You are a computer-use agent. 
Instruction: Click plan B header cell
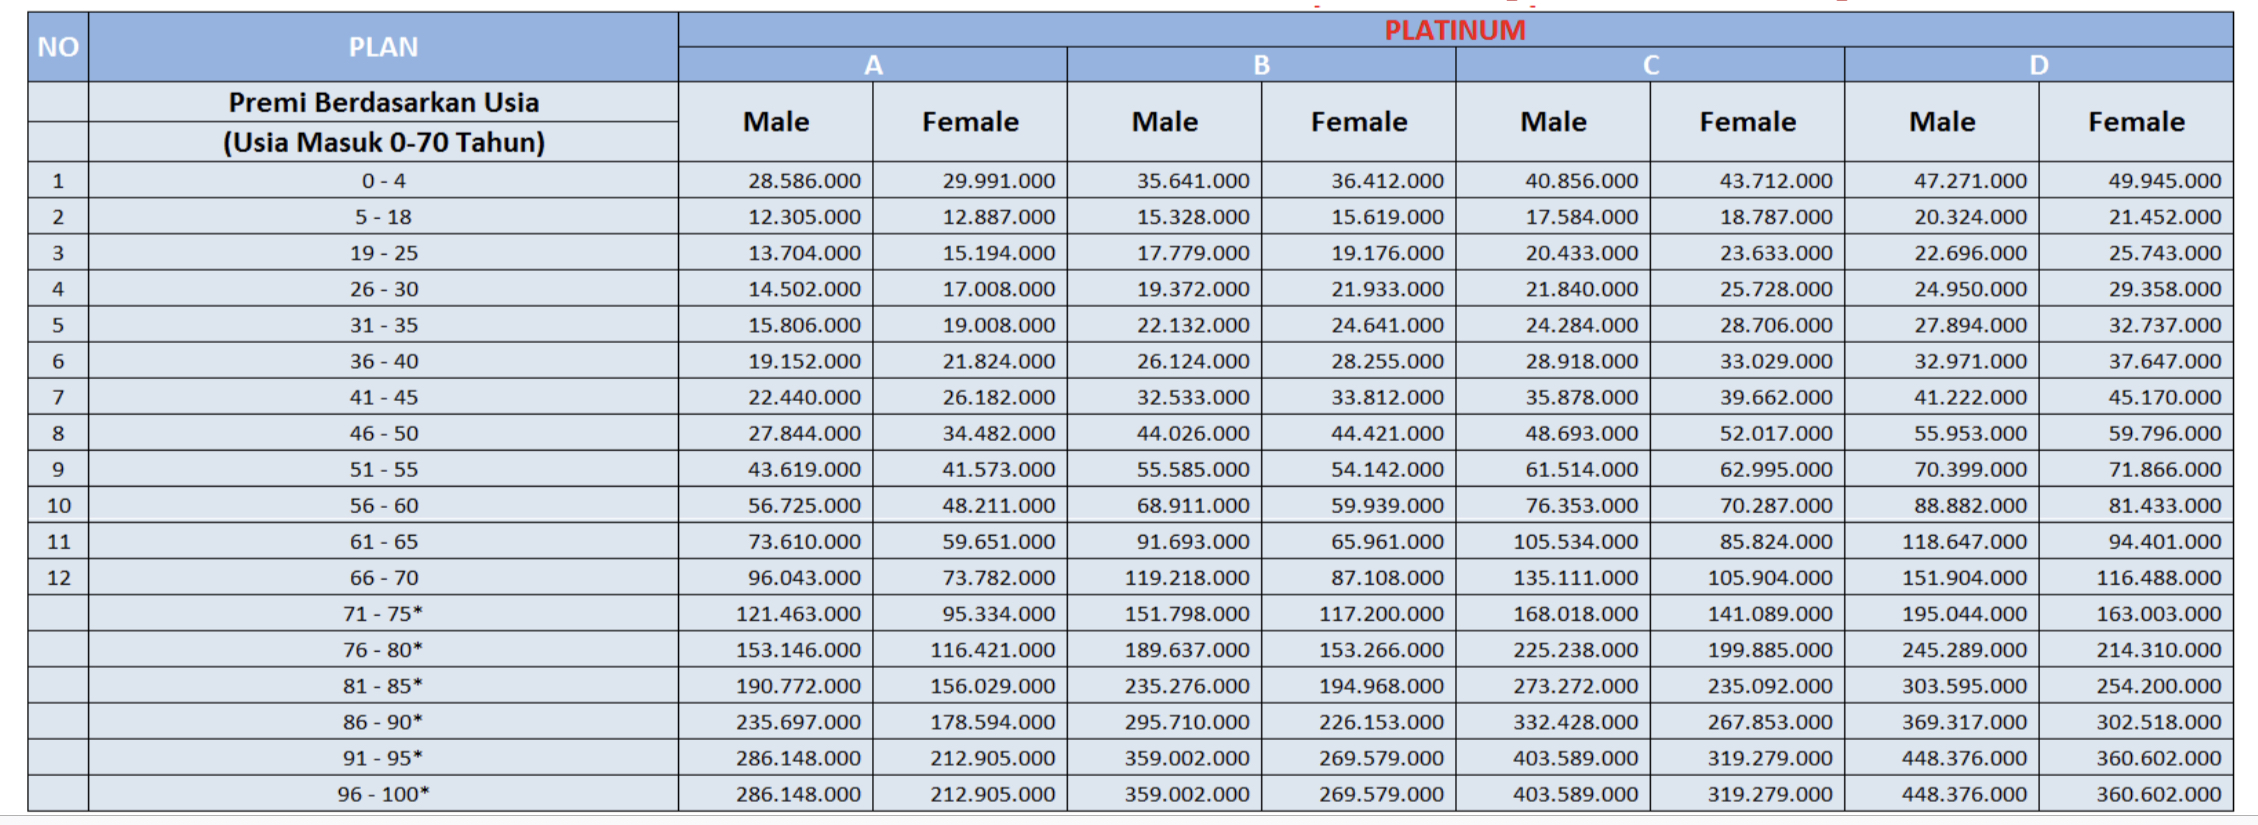click(1261, 65)
